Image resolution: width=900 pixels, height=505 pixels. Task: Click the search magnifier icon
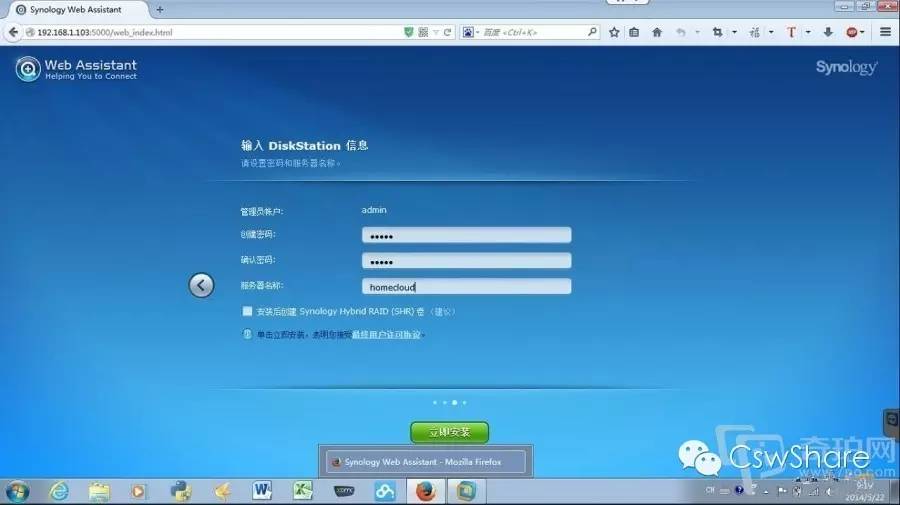(592, 32)
